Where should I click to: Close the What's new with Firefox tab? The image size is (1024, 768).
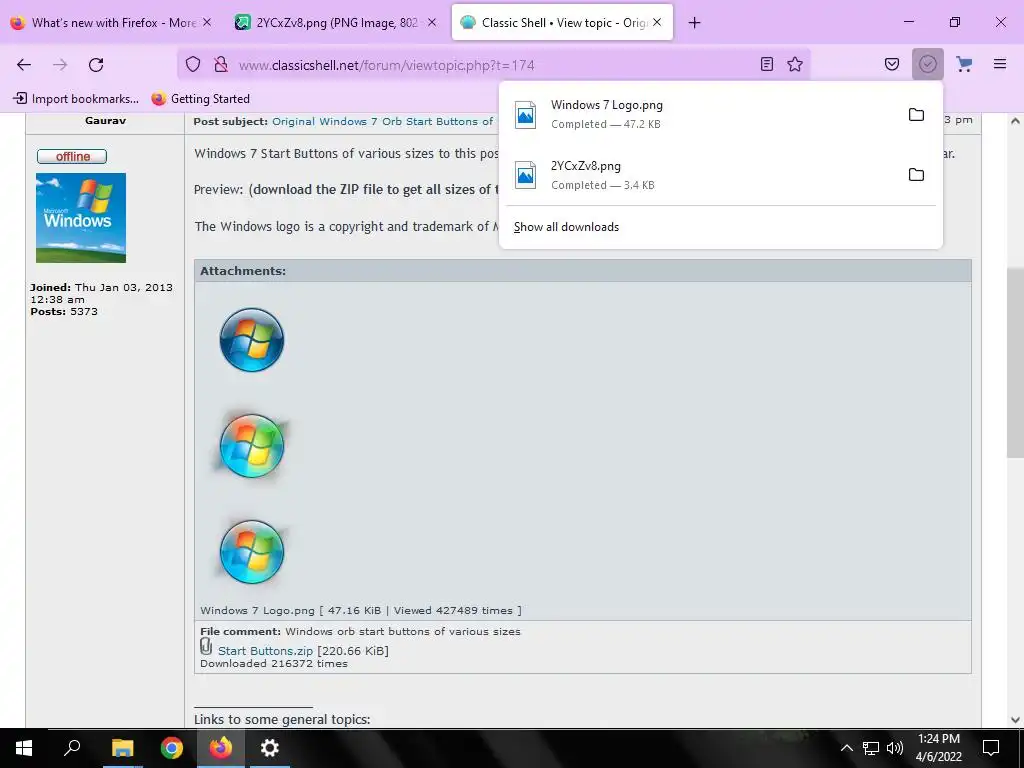point(207,22)
